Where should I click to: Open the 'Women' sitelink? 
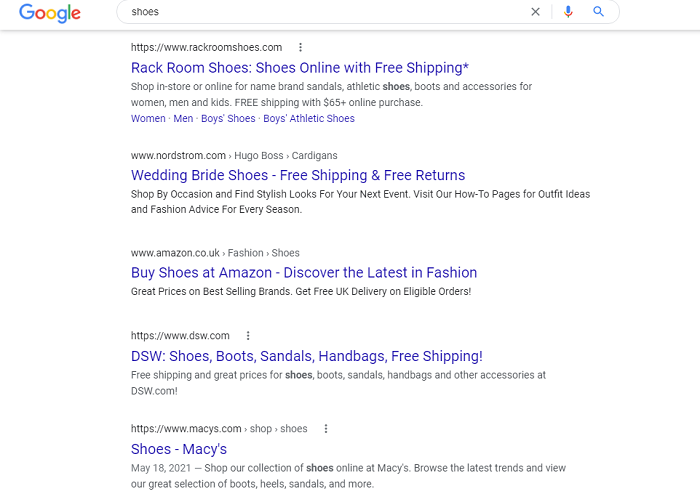click(x=148, y=118)
